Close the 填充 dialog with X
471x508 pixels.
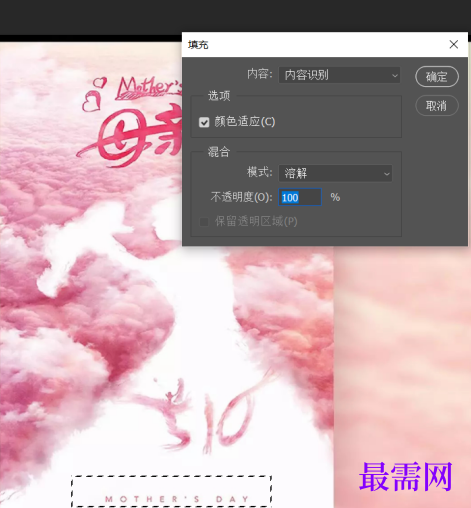click(x=453, y=44)
